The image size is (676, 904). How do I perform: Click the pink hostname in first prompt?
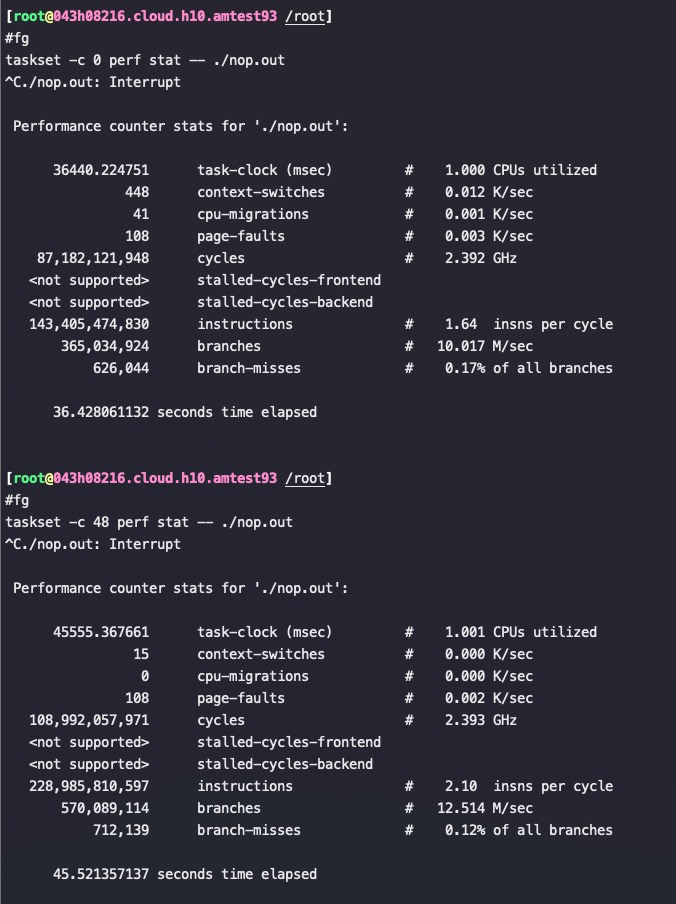click(x=165, y=16)
